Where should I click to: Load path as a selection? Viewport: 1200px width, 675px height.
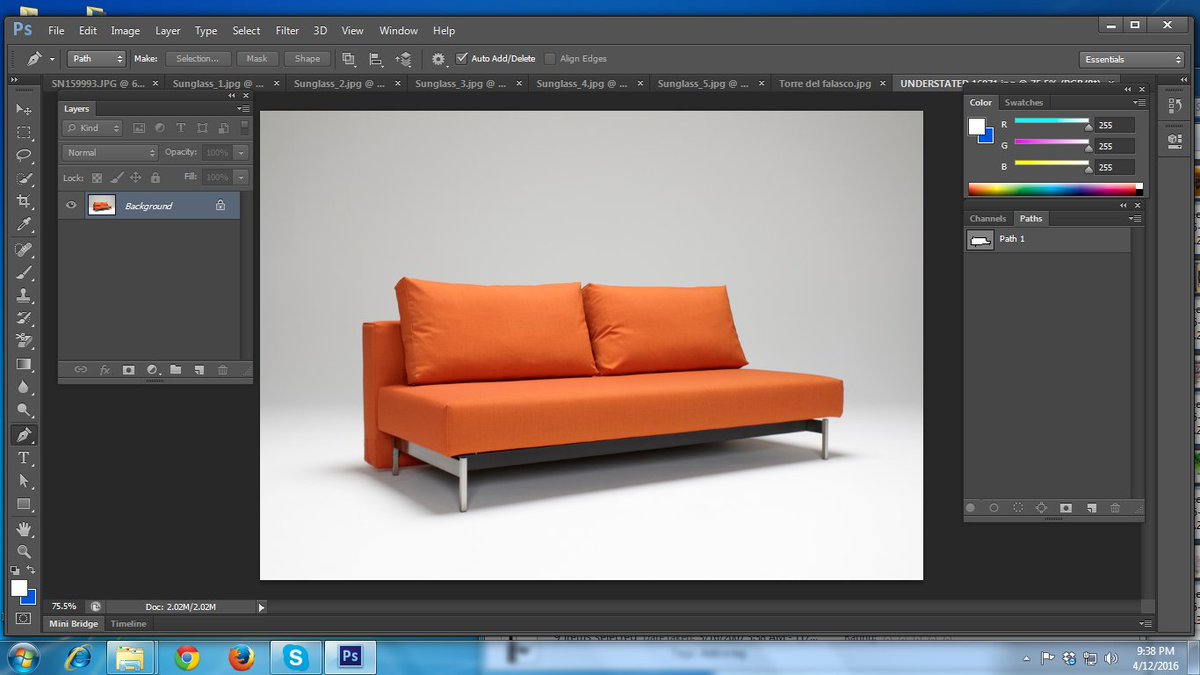[1018, 508]
